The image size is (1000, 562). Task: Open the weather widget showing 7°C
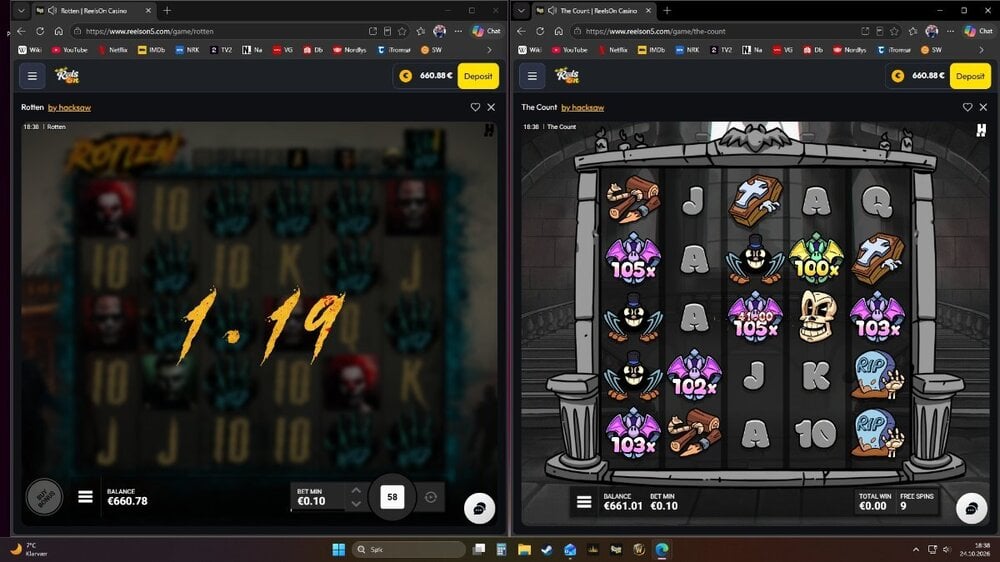(29, 549)
